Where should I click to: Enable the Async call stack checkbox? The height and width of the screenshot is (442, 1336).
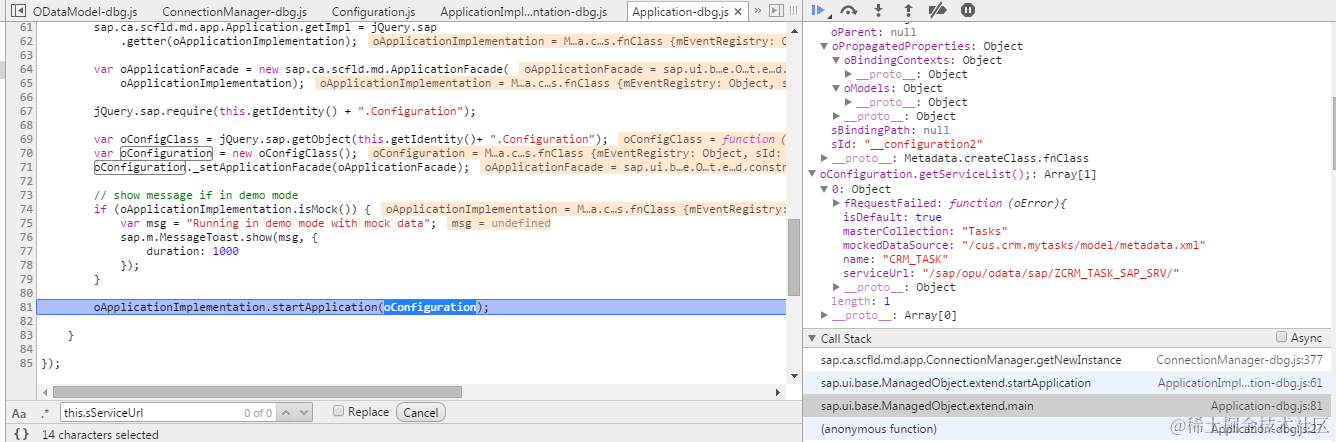pos(1282,338)
